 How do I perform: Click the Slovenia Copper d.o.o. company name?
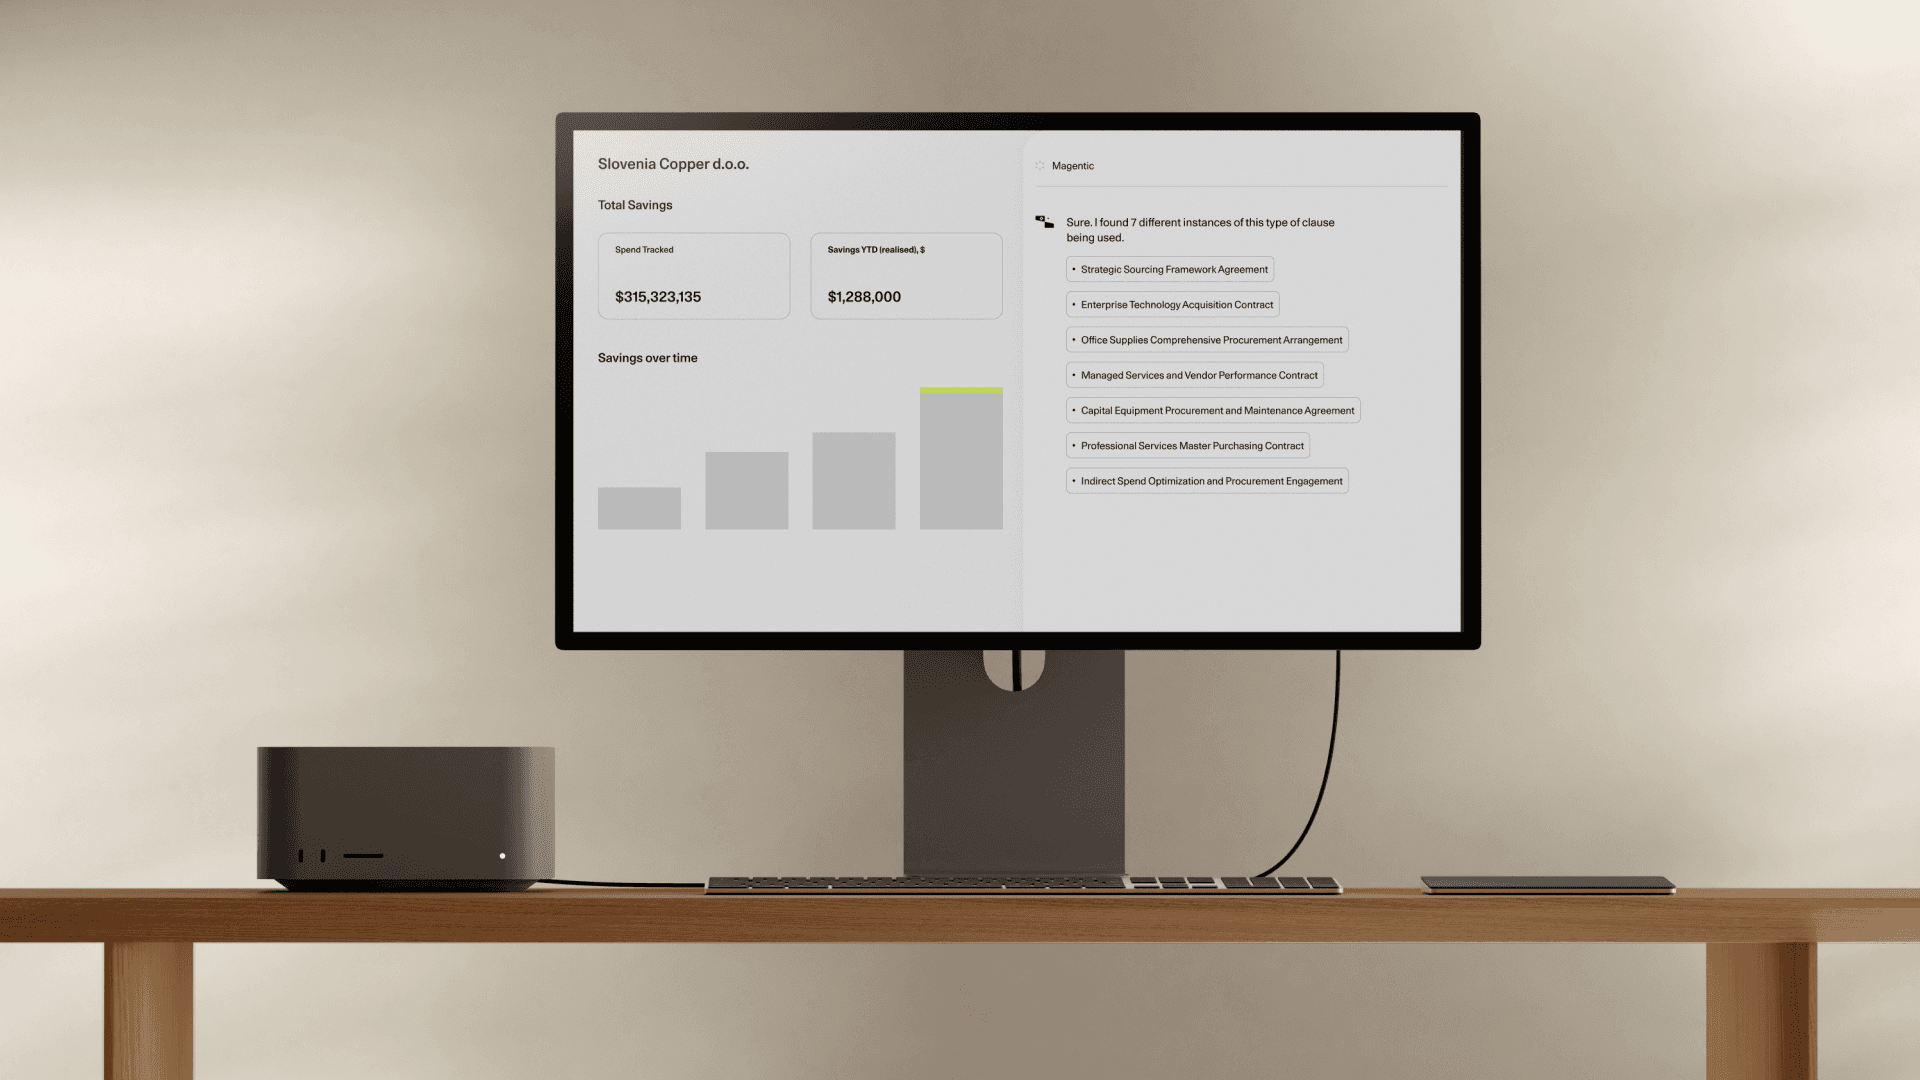(x=674, y=162)
